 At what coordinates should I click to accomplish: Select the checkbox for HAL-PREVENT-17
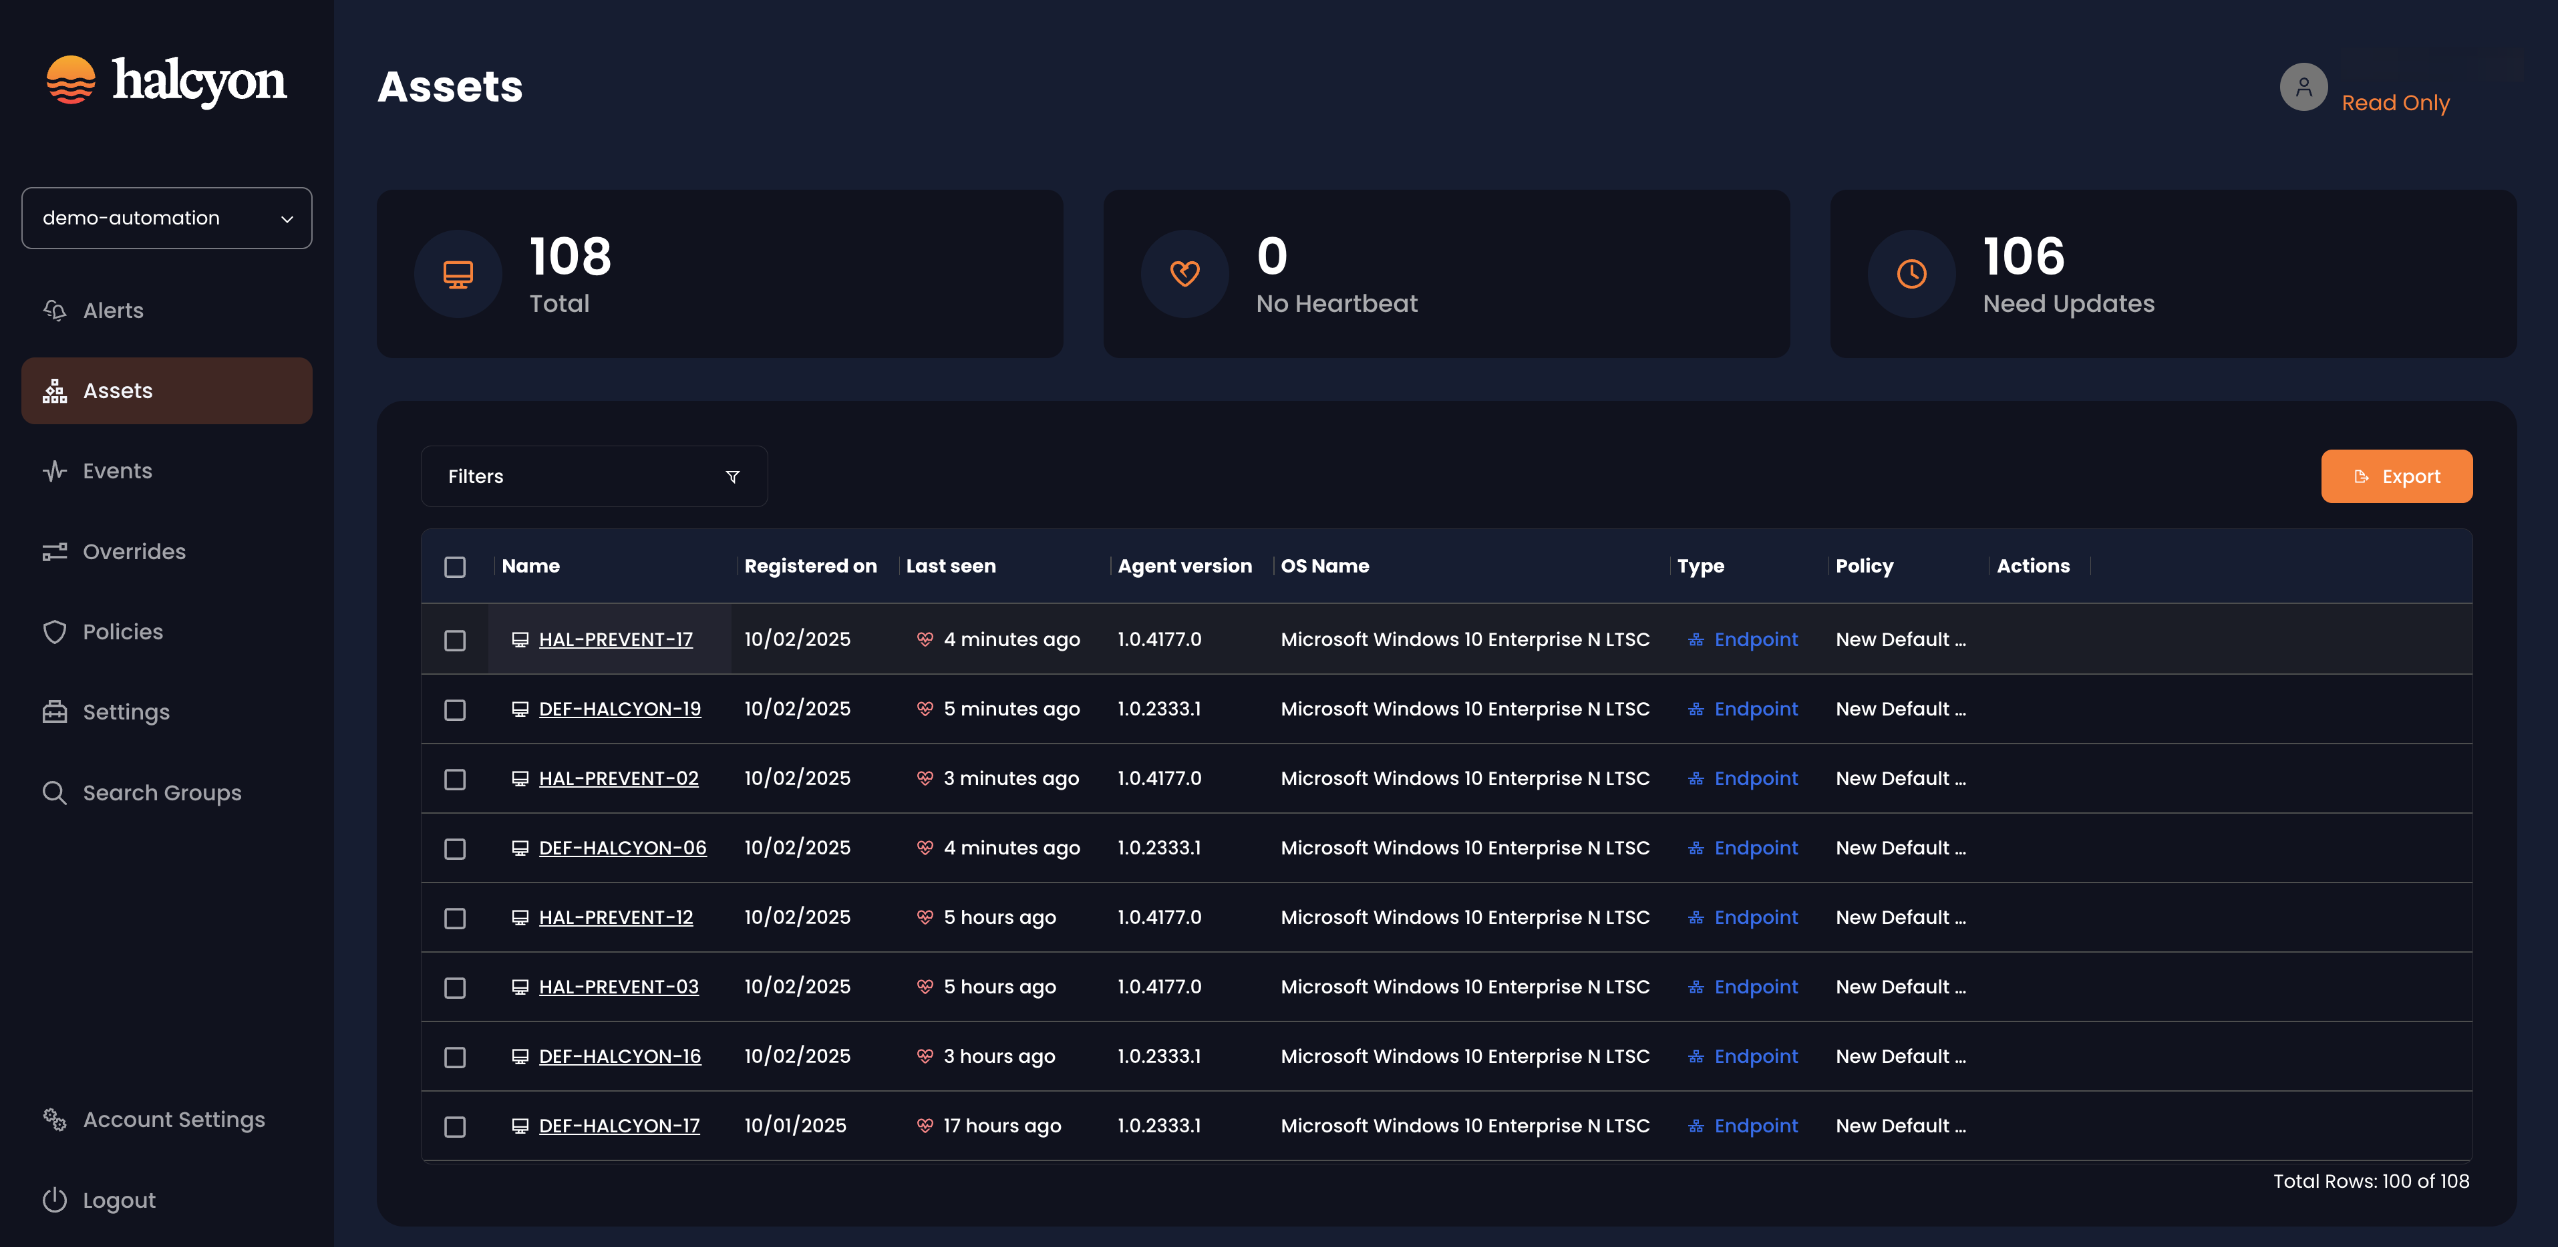point(456,639)
